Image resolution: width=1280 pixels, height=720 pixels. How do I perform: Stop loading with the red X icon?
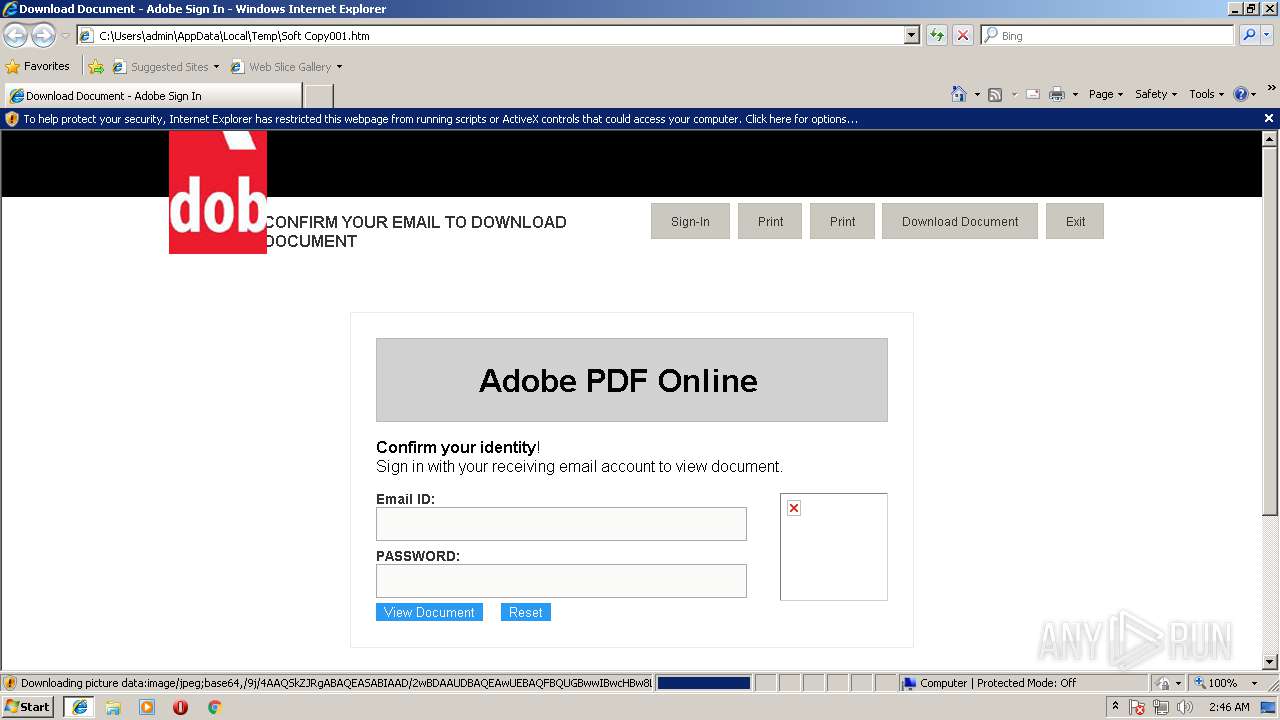click(x=963, y=35)
